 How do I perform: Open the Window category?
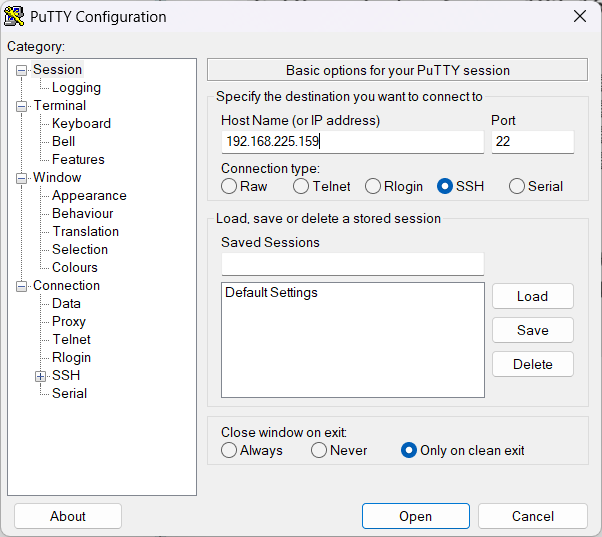click(x=57, y=178)
